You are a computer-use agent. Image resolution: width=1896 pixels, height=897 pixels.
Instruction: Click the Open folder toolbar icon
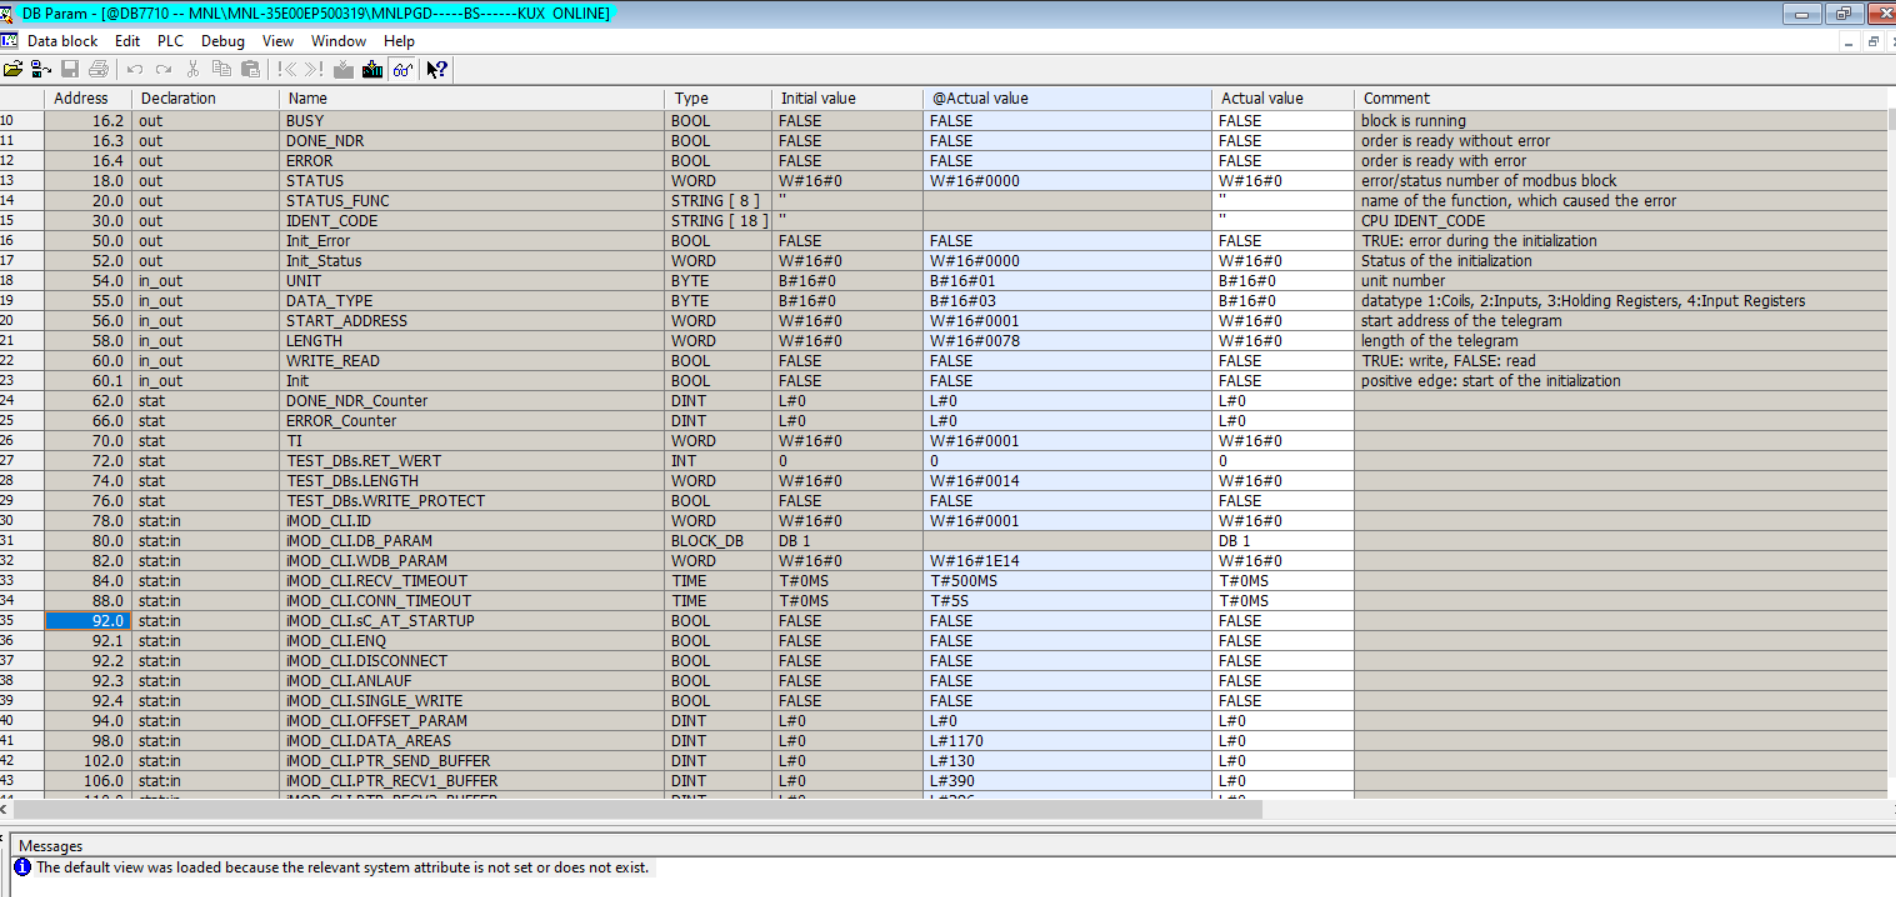13,69
